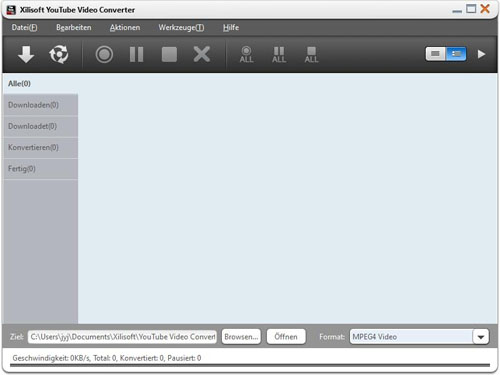Click the Stop ALL icon
This screenshot has width=500, height=375.
(x=311, y=55)
